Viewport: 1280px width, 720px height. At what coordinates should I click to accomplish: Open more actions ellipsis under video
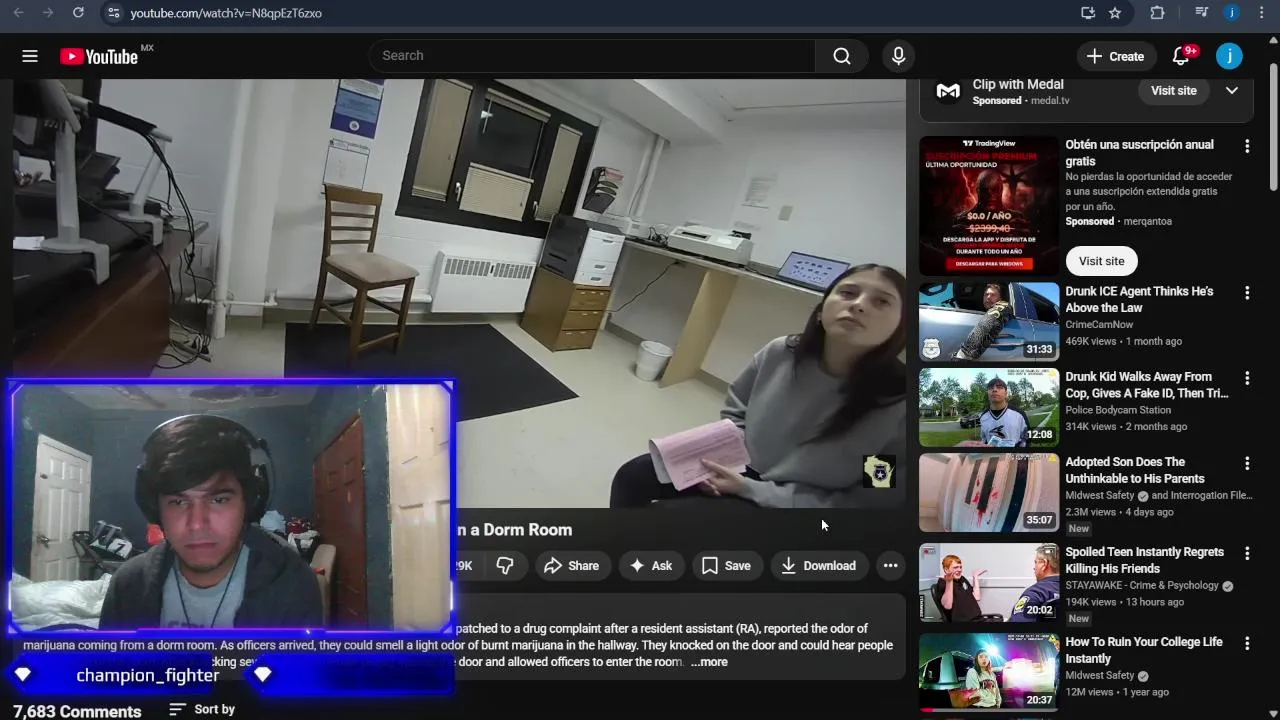(890, 566)
